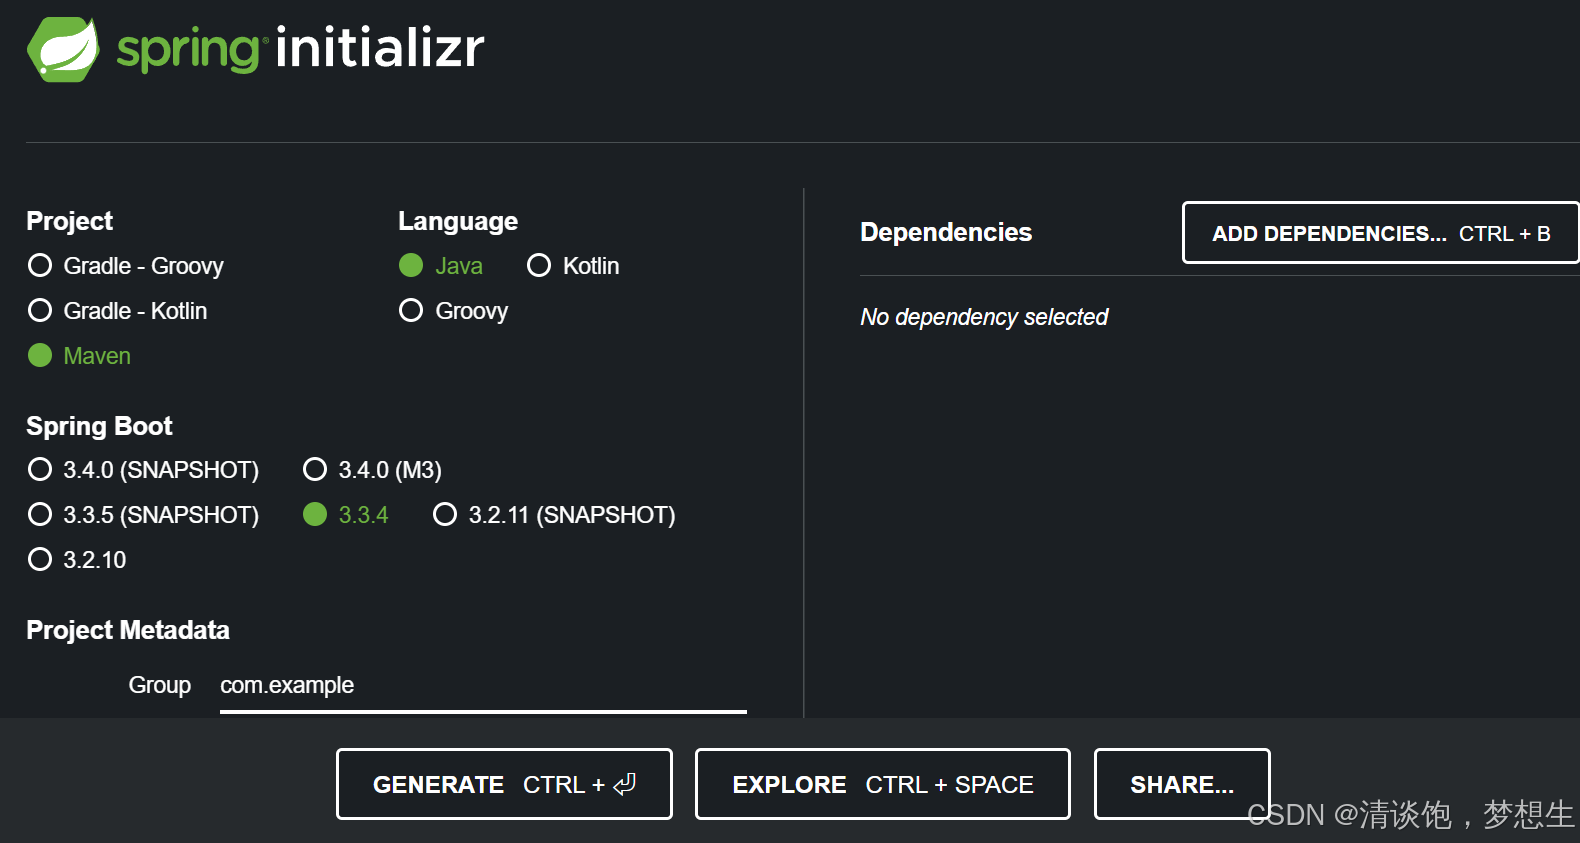Screen dimensions: 1580x843
Task: Click the GENERATE button
Action: pos(503,784)
